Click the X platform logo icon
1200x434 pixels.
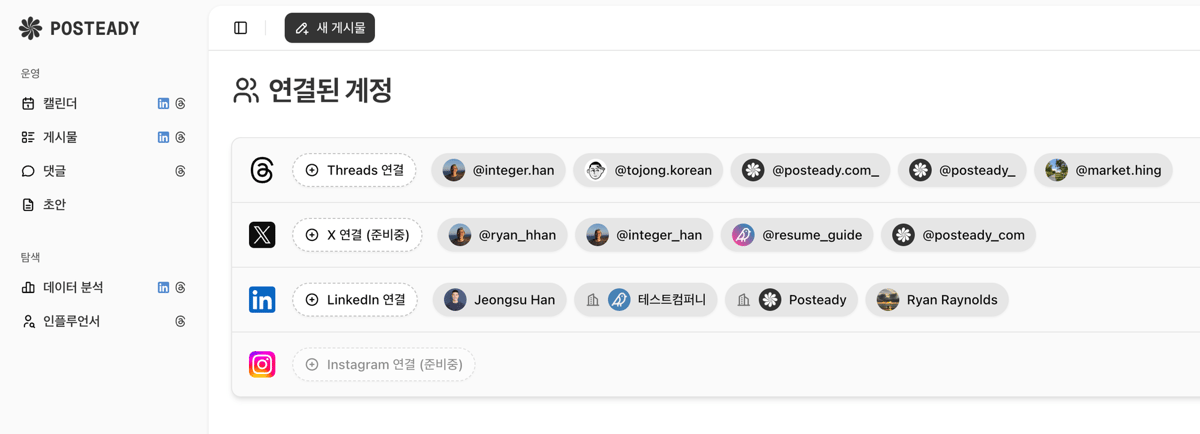(x=262, y=235)
